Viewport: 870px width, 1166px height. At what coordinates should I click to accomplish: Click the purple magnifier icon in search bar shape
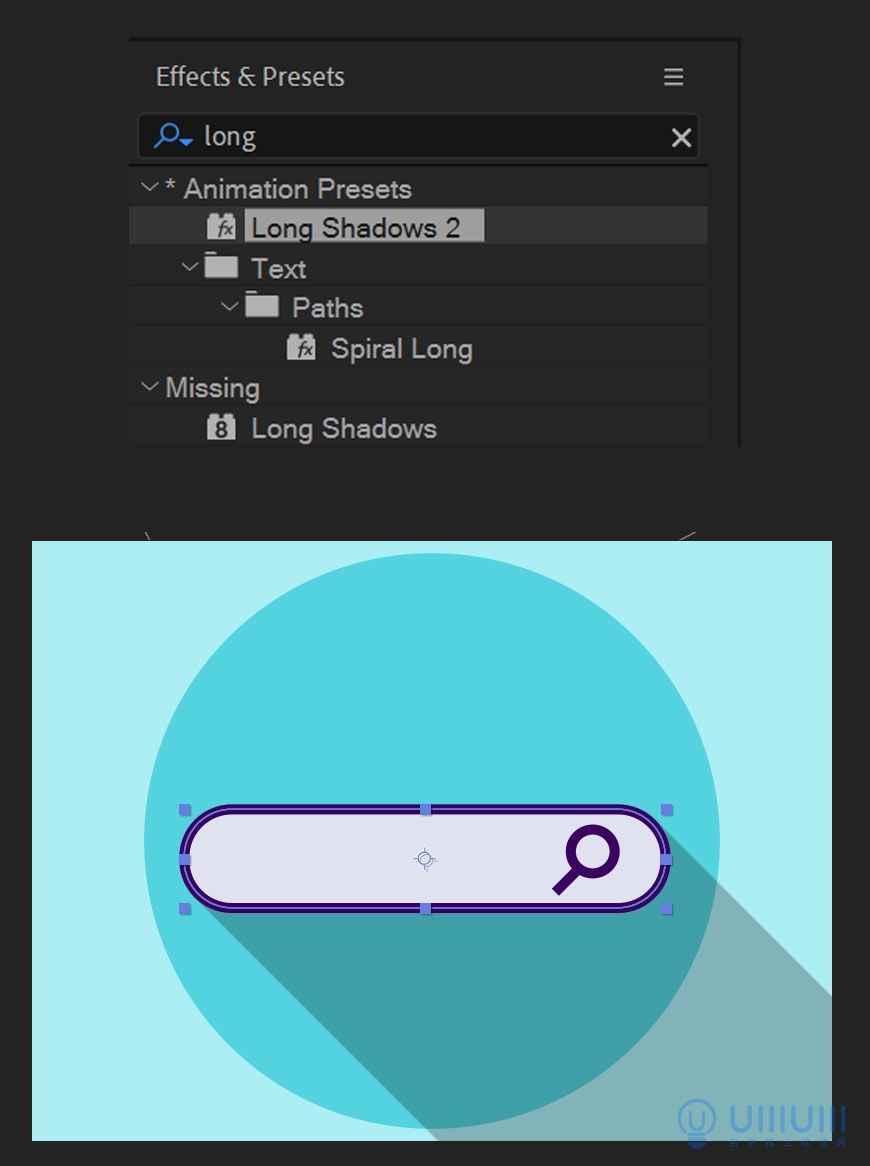[x=587, y=859]
